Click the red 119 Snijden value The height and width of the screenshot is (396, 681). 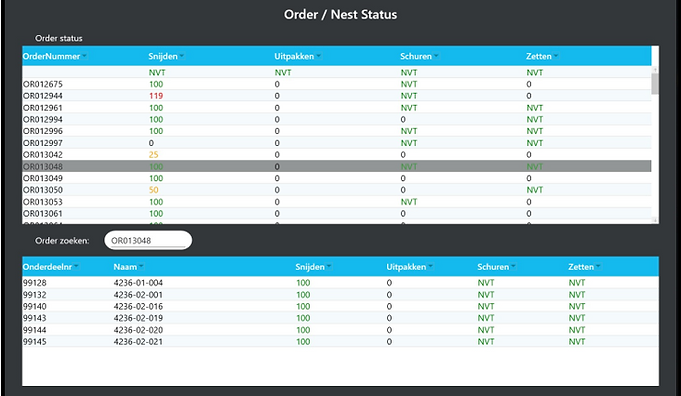(156, 96)
